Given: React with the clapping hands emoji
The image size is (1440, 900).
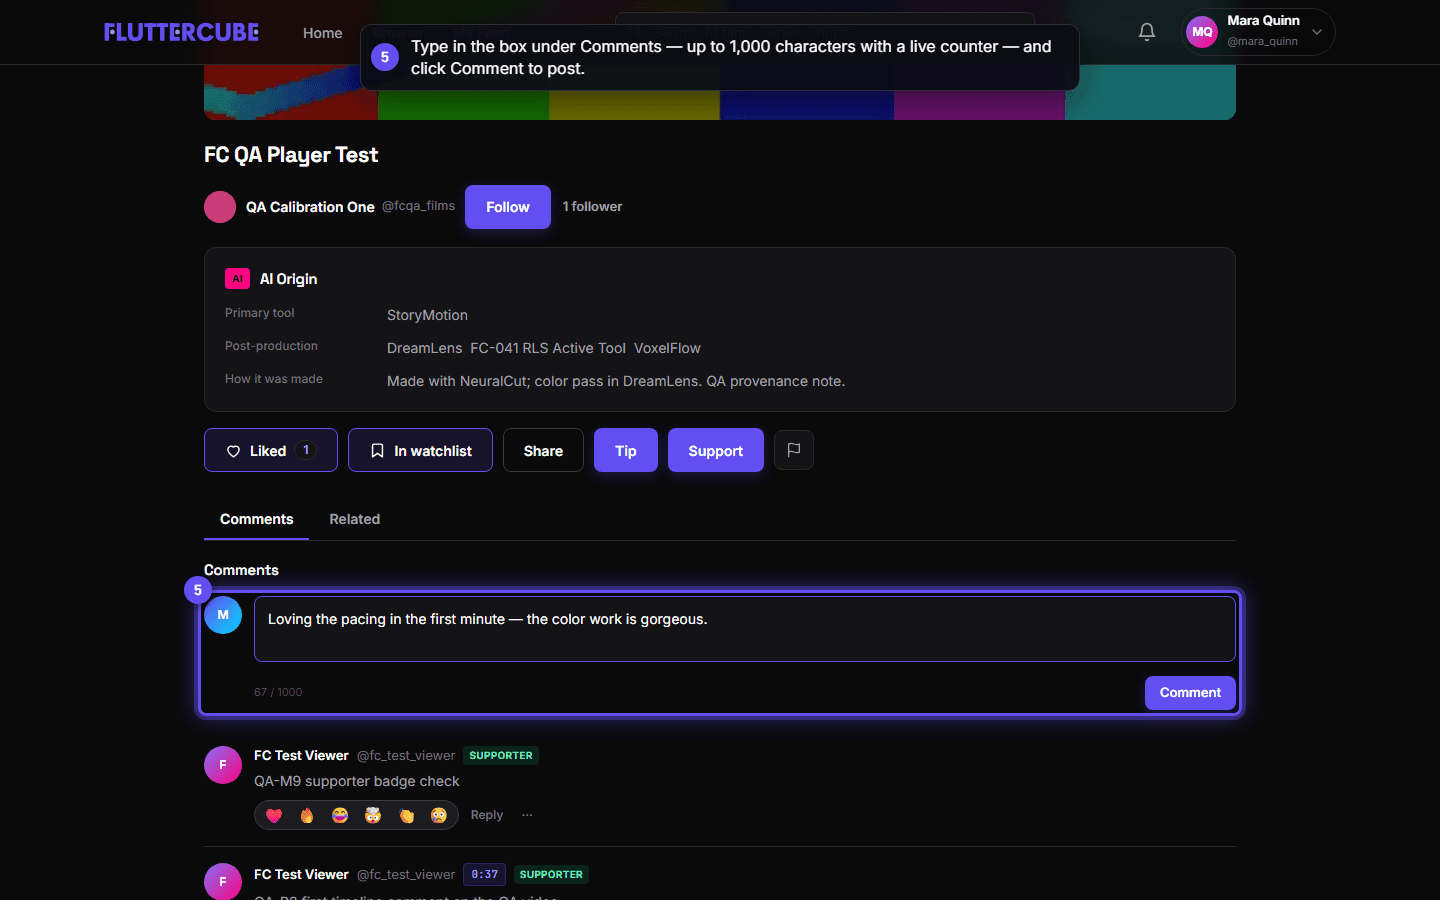Looking at the screenshot, I should coord(406,815).
